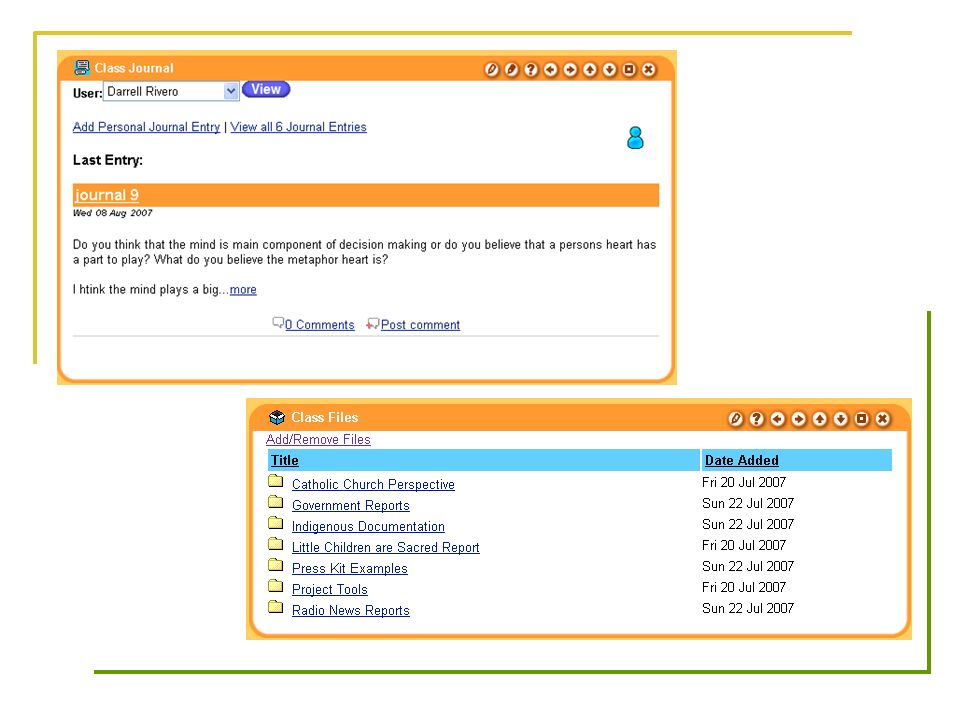Image resolution: width=960 pixels, height=720 pixels.
Task: Open help for the Class Files panel
Action: (757, 419)
